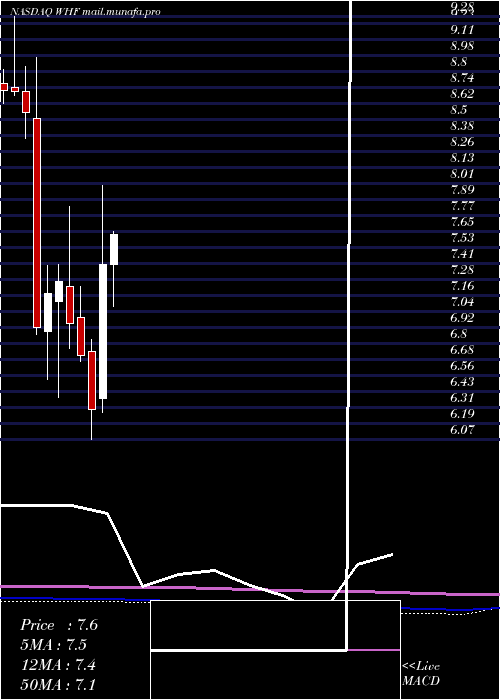This screenshot has height=700, width=500.
Task: Select the last white candlestick near 7.53
Action: (114, 250)
